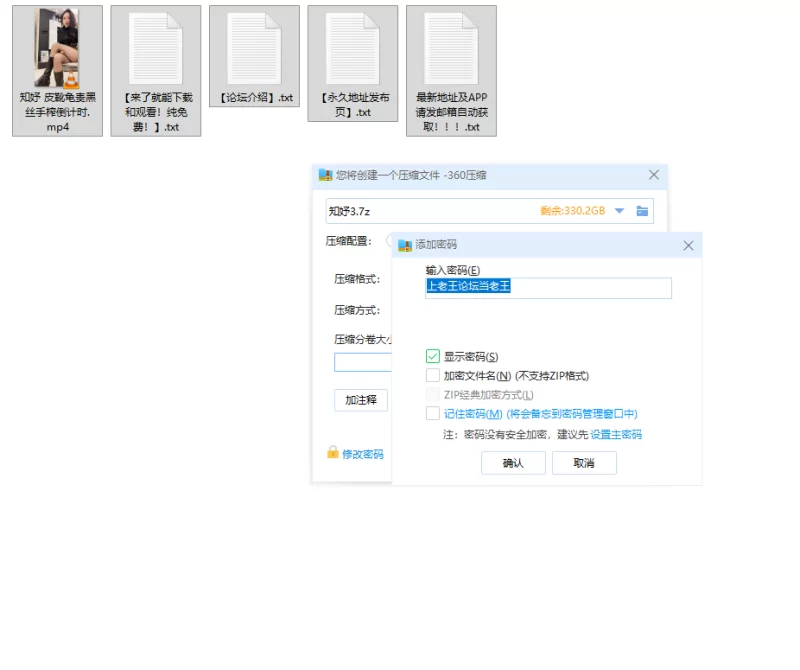Click the 输入密码(E) label
800x670 pixels.
[453, 270]
